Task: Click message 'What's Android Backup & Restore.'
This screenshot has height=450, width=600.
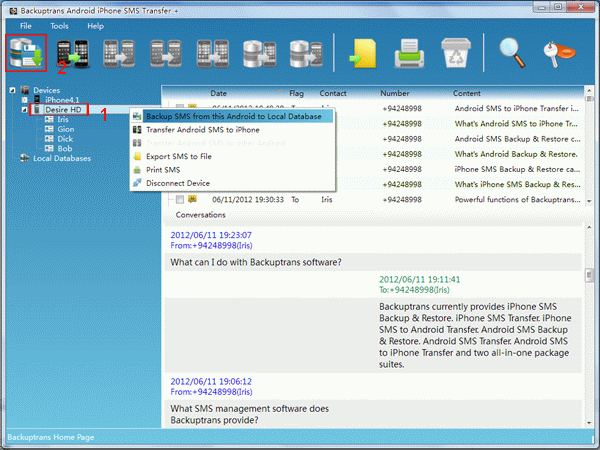Action: click(516, 154)
